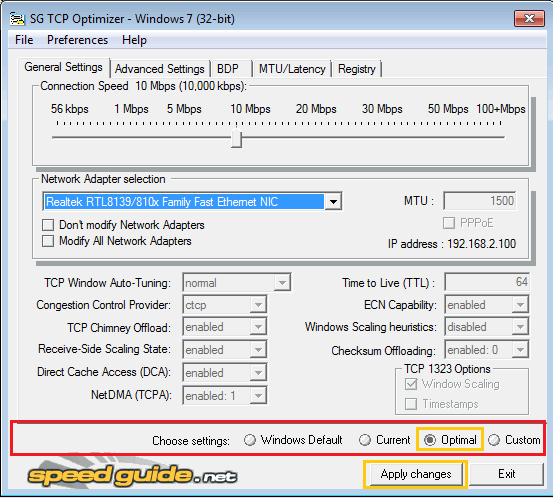Screen dimensions: 553x498
Task: Open the Help menu
Action: [x=134, y=40]
